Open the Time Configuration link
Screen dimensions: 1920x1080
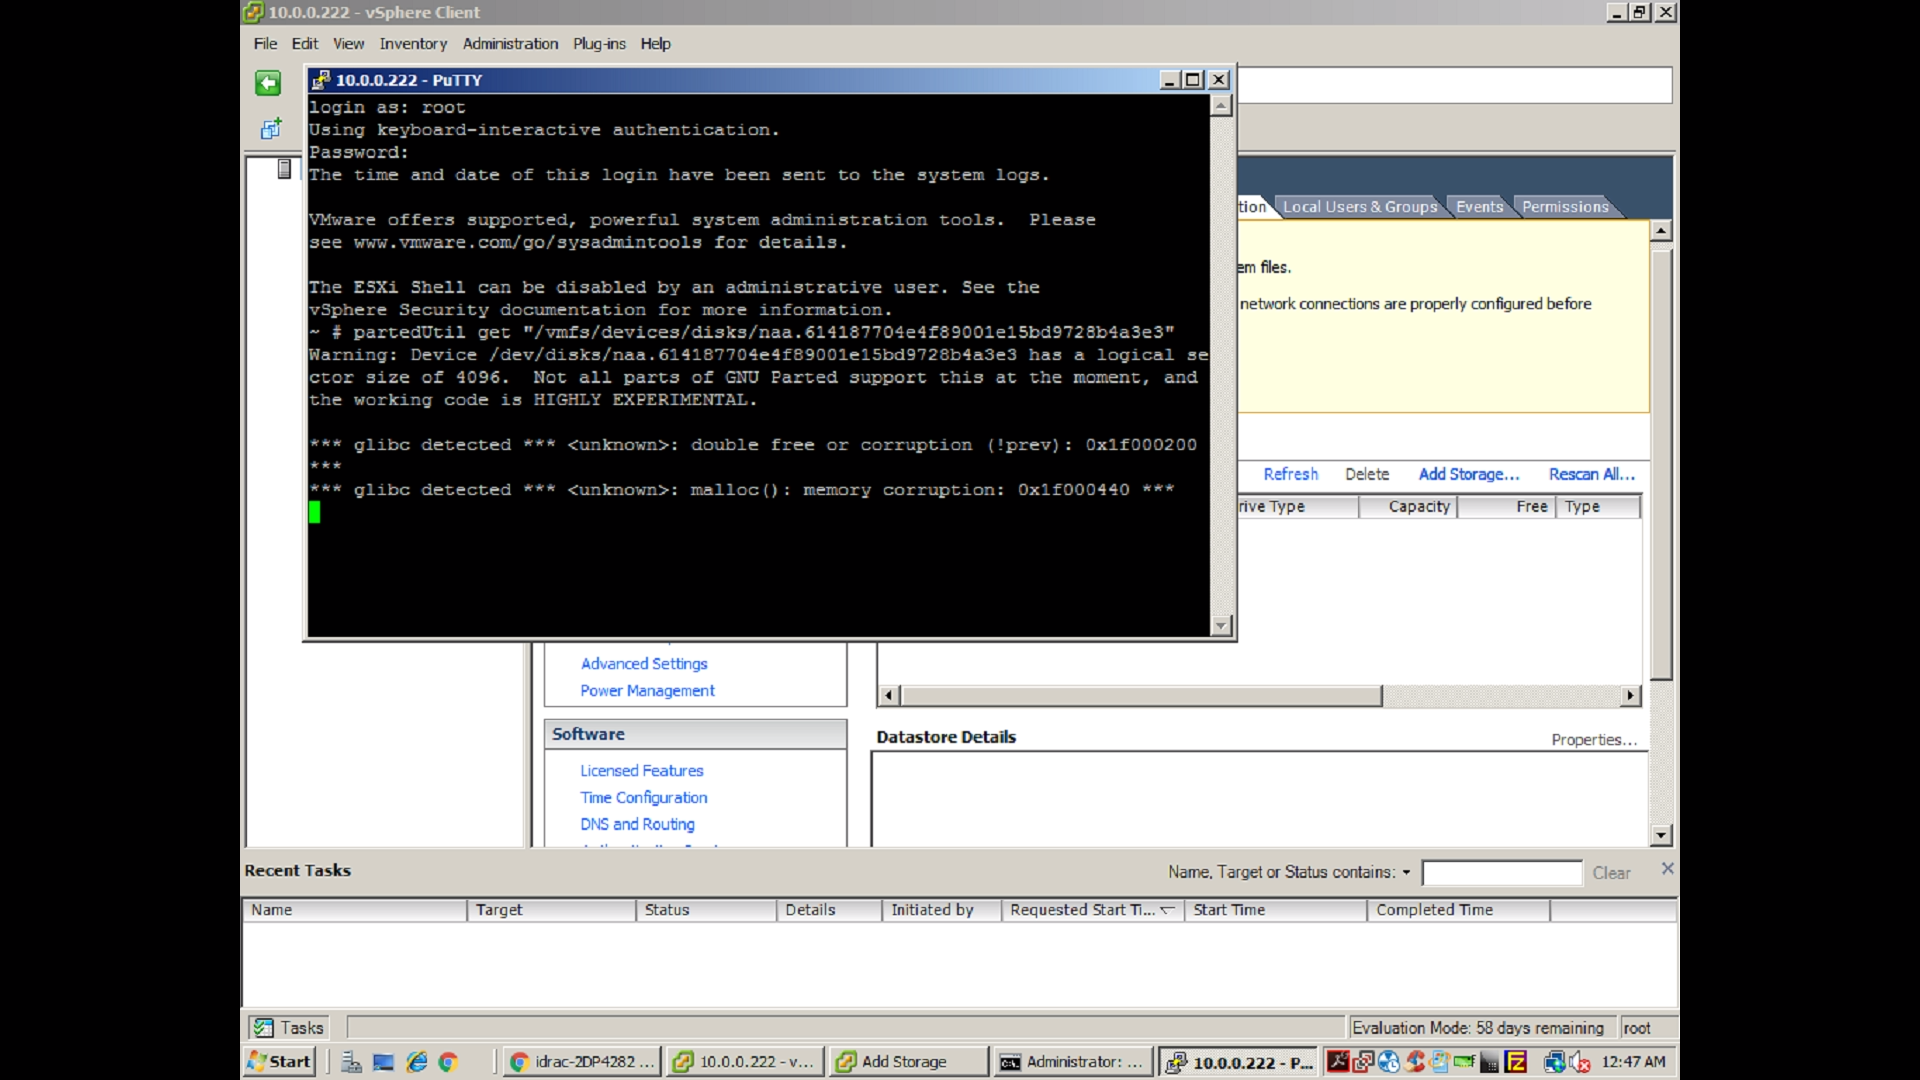click(644, 797)
